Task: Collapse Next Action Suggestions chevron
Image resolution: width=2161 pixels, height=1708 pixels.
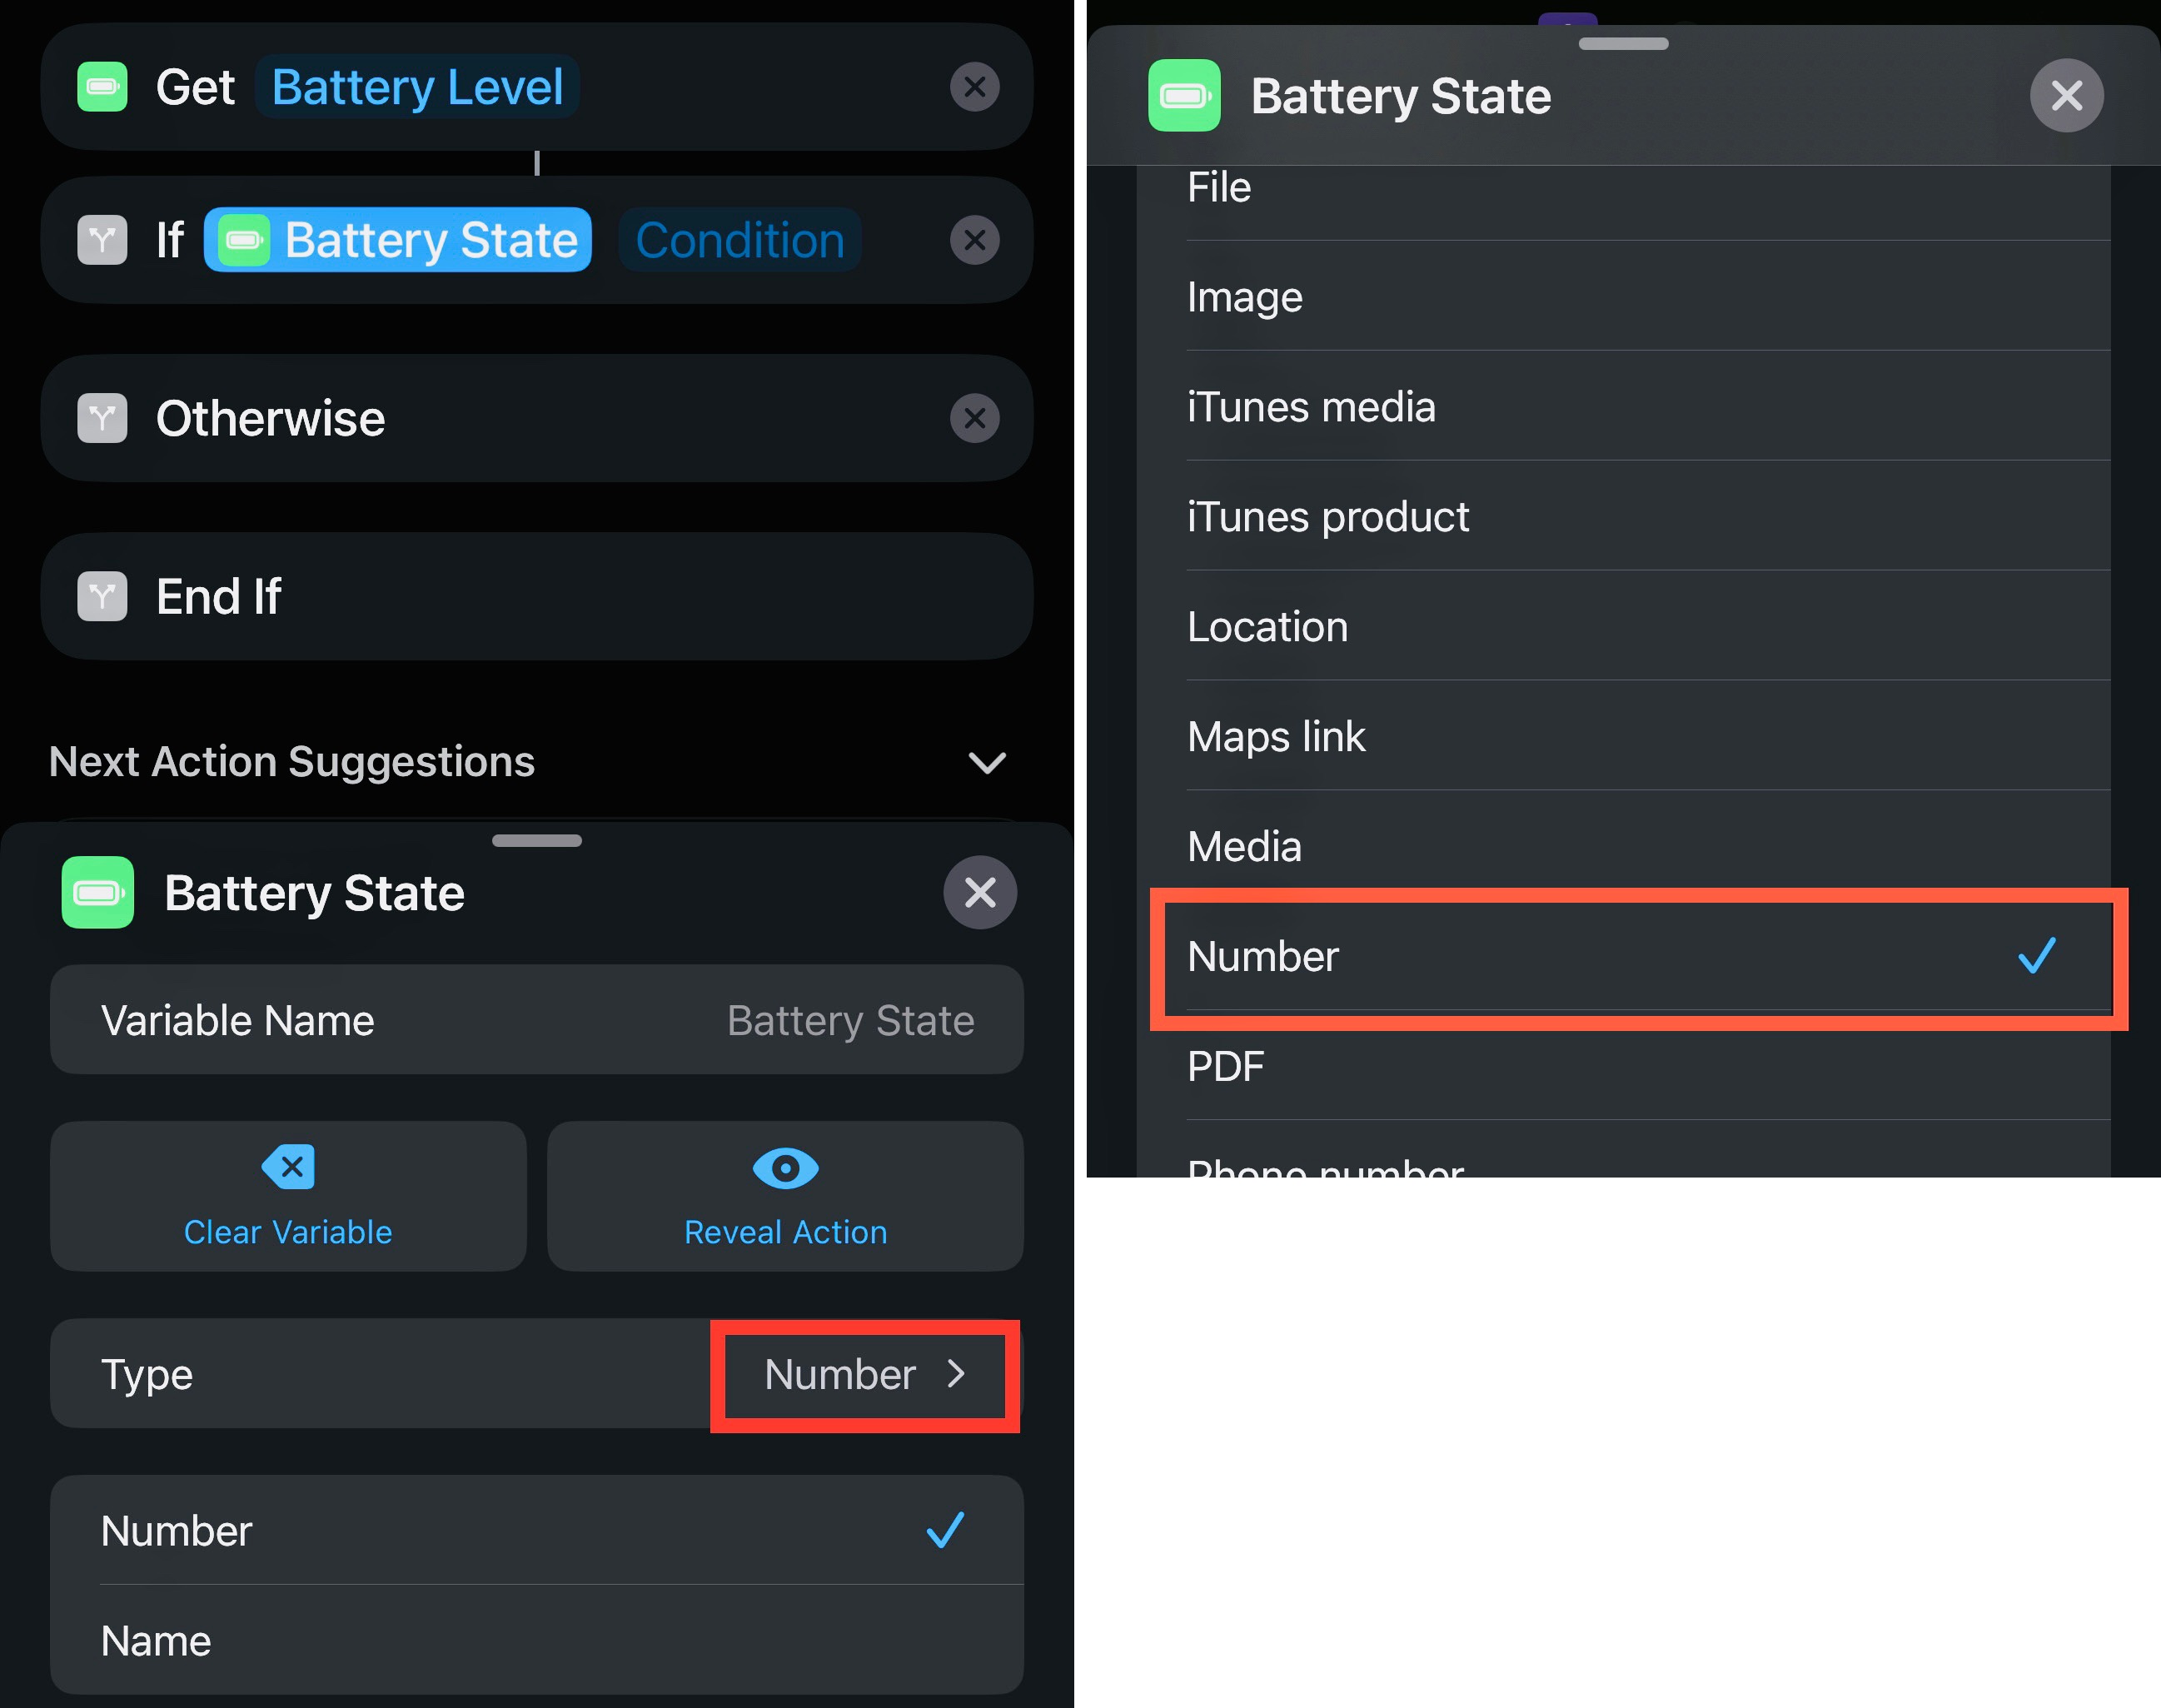Action: tap(987, 763)
